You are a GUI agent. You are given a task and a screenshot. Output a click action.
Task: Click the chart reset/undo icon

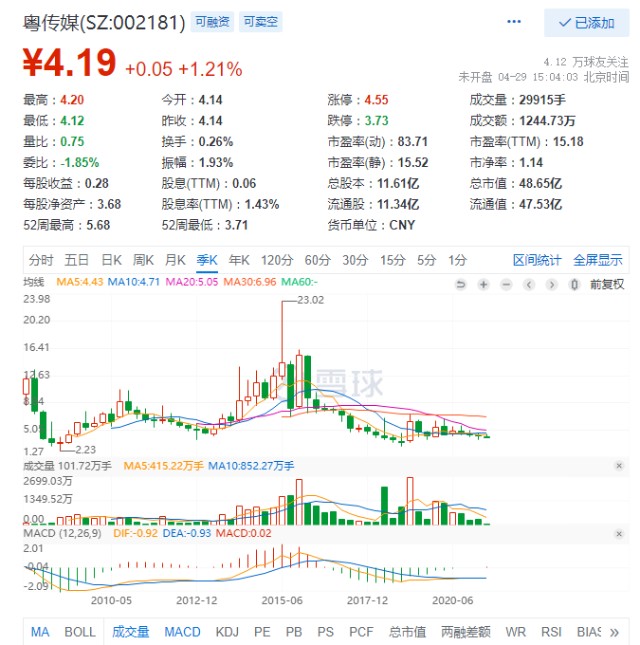tap(461, 284)
